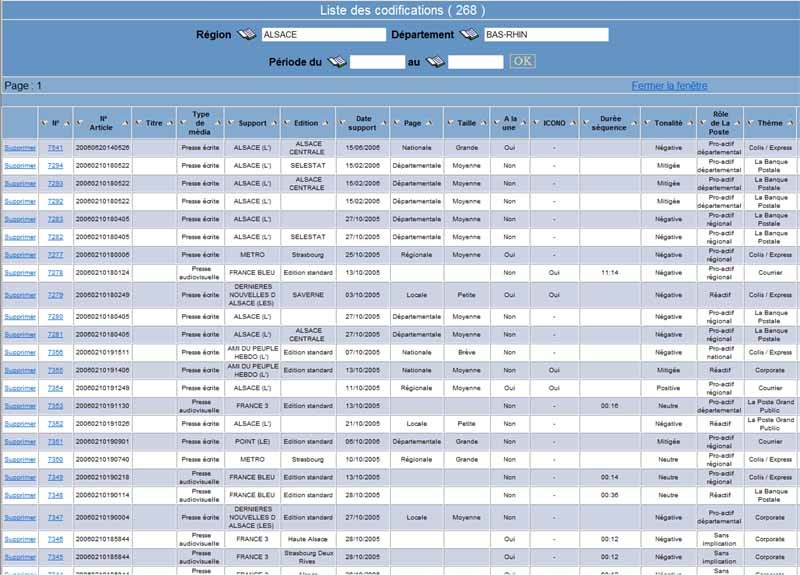The image size is (800, 575).
Task: Sort Page column descending
Action: 396,123
